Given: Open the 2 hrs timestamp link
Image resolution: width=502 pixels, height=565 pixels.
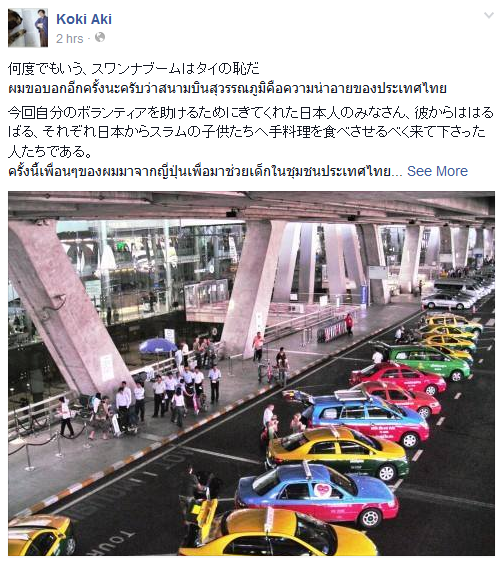Looking at the screenshot, I should [70, 38].
